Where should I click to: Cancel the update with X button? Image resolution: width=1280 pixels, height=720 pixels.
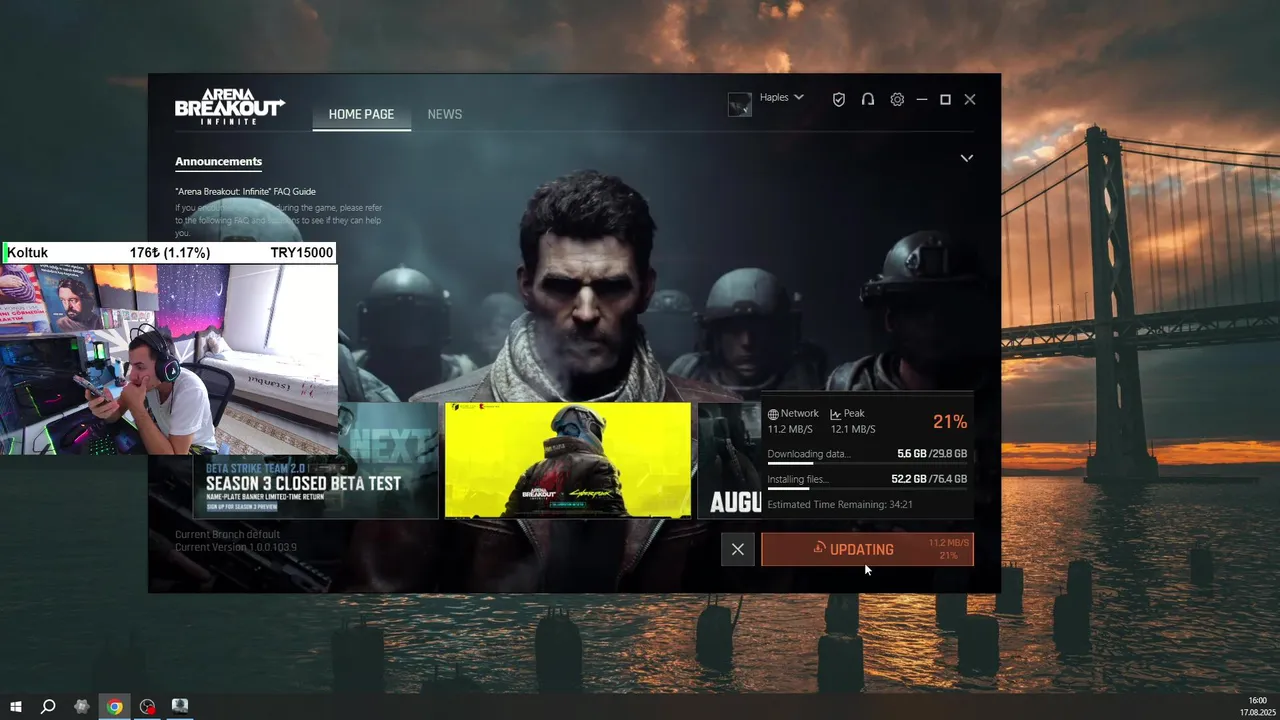tap(737, 549)
